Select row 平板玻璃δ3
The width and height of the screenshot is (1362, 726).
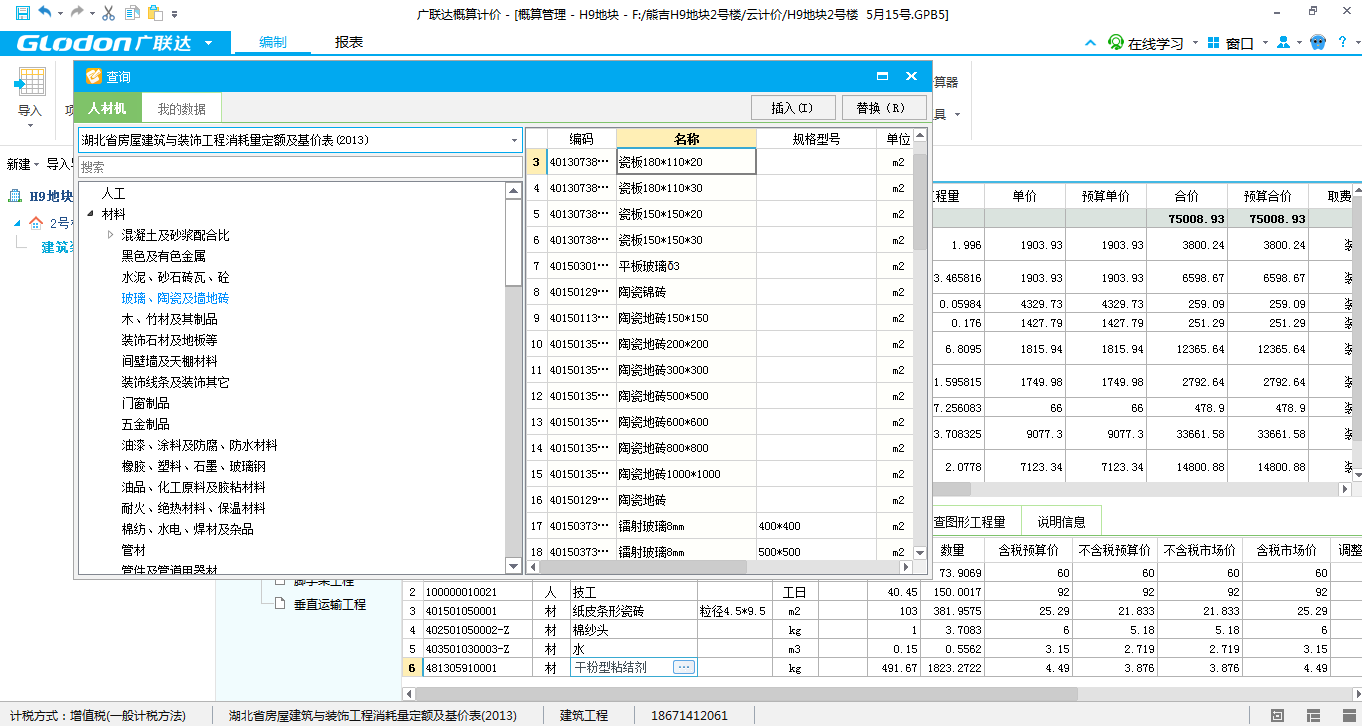720,266
